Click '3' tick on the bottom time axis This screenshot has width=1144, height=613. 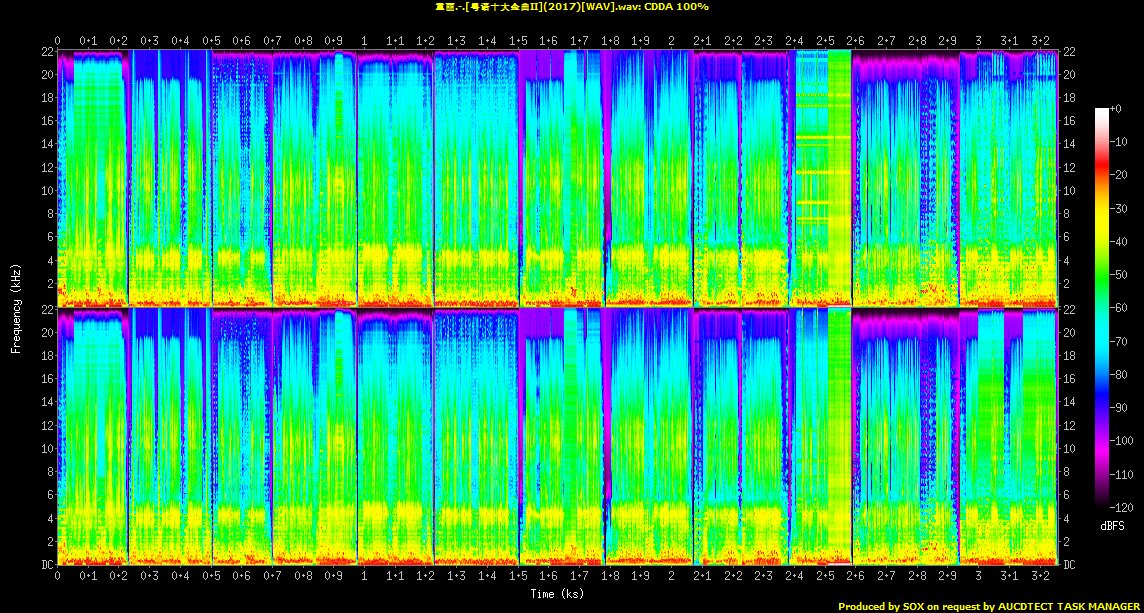(x=978, y=577)
